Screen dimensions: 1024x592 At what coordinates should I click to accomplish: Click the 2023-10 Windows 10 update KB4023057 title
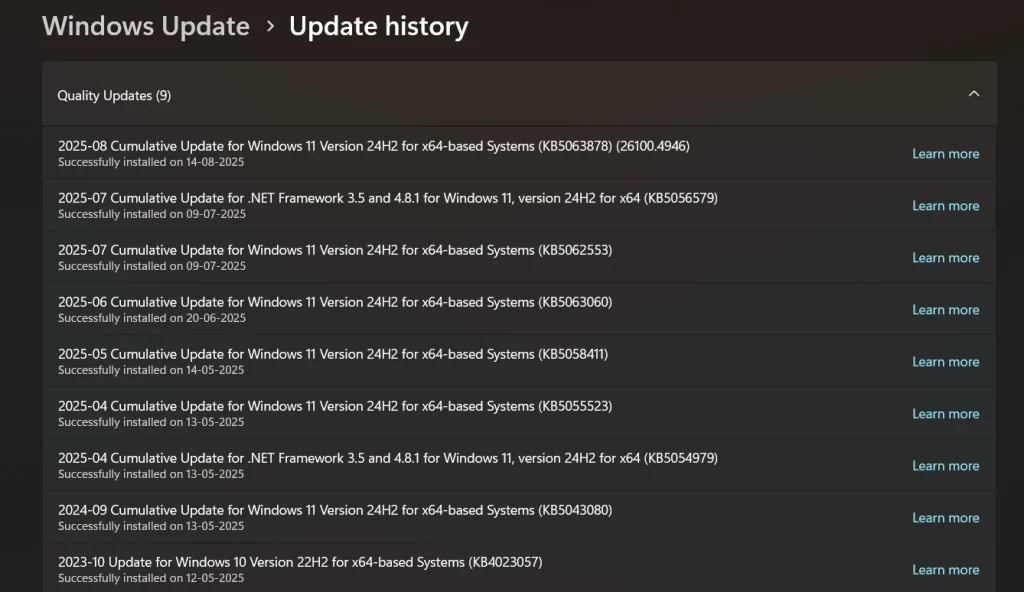[300, 562]
